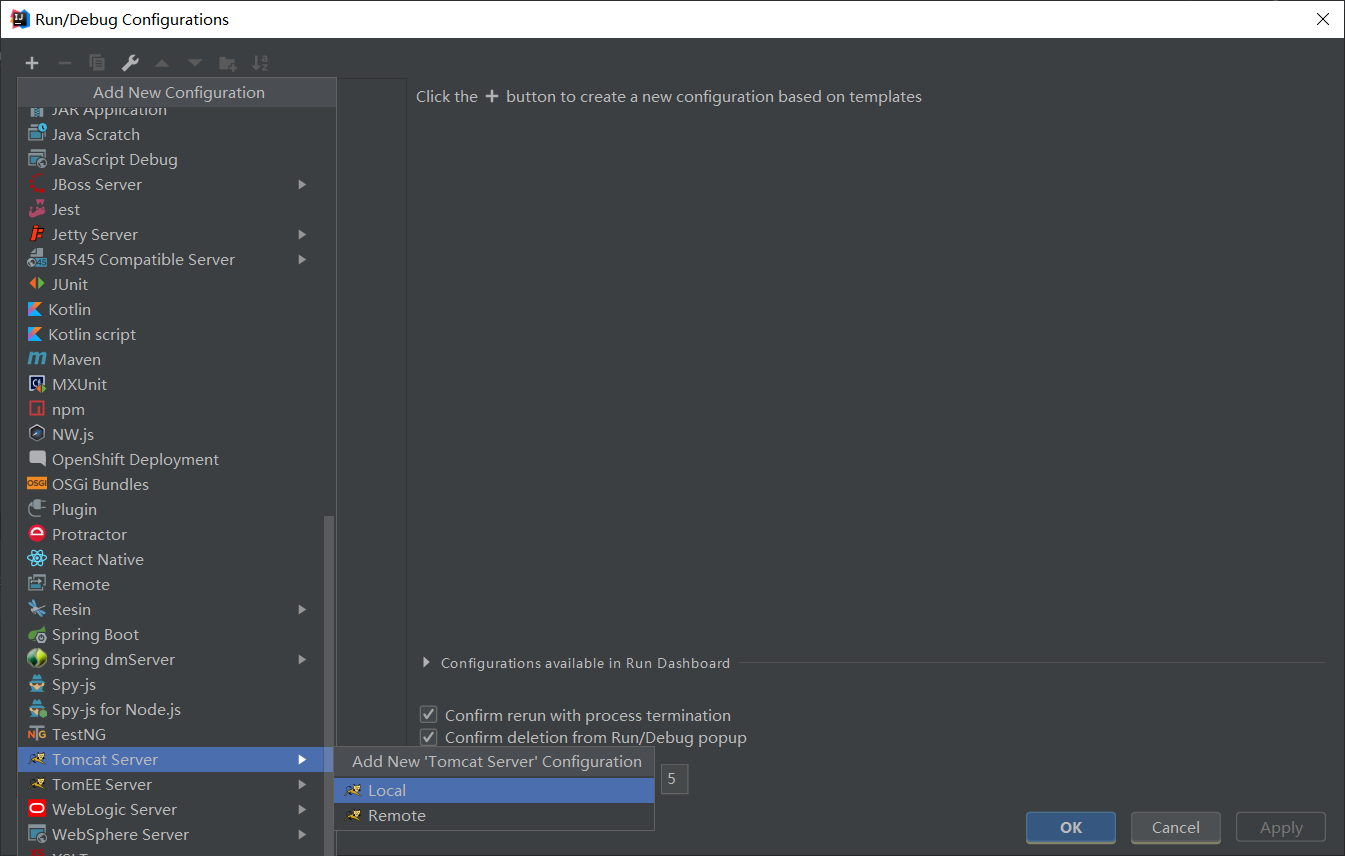Expand the TomEE Server submenu arrow
1345x856 pixels.
pyautogui.click(x=302, y=784)
